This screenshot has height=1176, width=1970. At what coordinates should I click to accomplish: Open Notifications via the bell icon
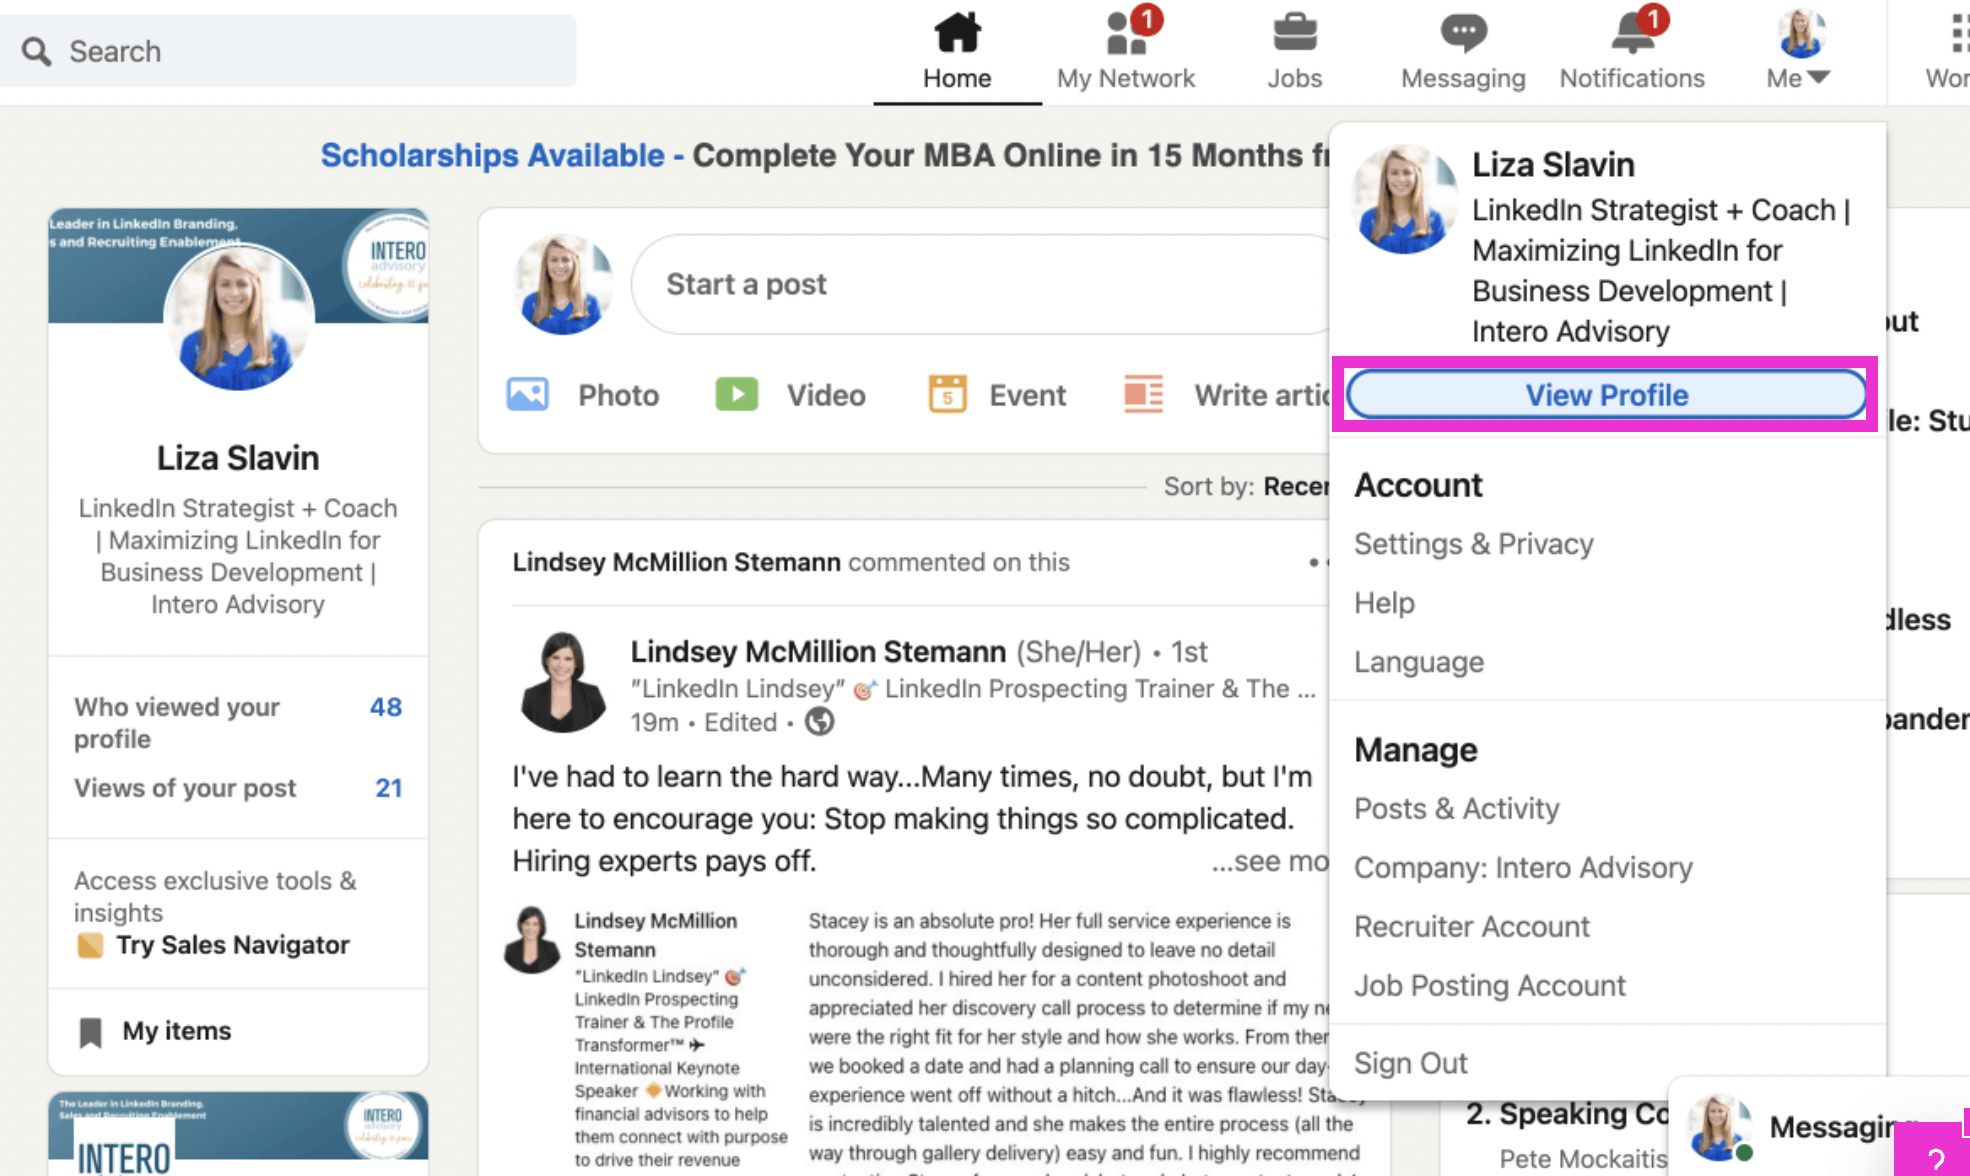(1630, 33)
